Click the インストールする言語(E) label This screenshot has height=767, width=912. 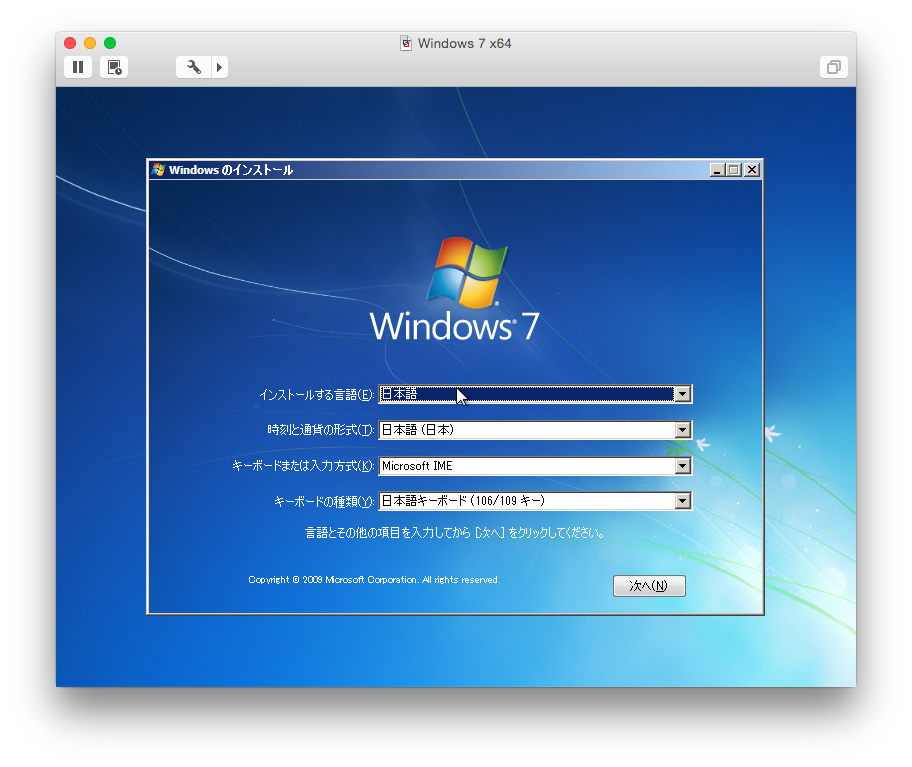click(x=316, y=395)
